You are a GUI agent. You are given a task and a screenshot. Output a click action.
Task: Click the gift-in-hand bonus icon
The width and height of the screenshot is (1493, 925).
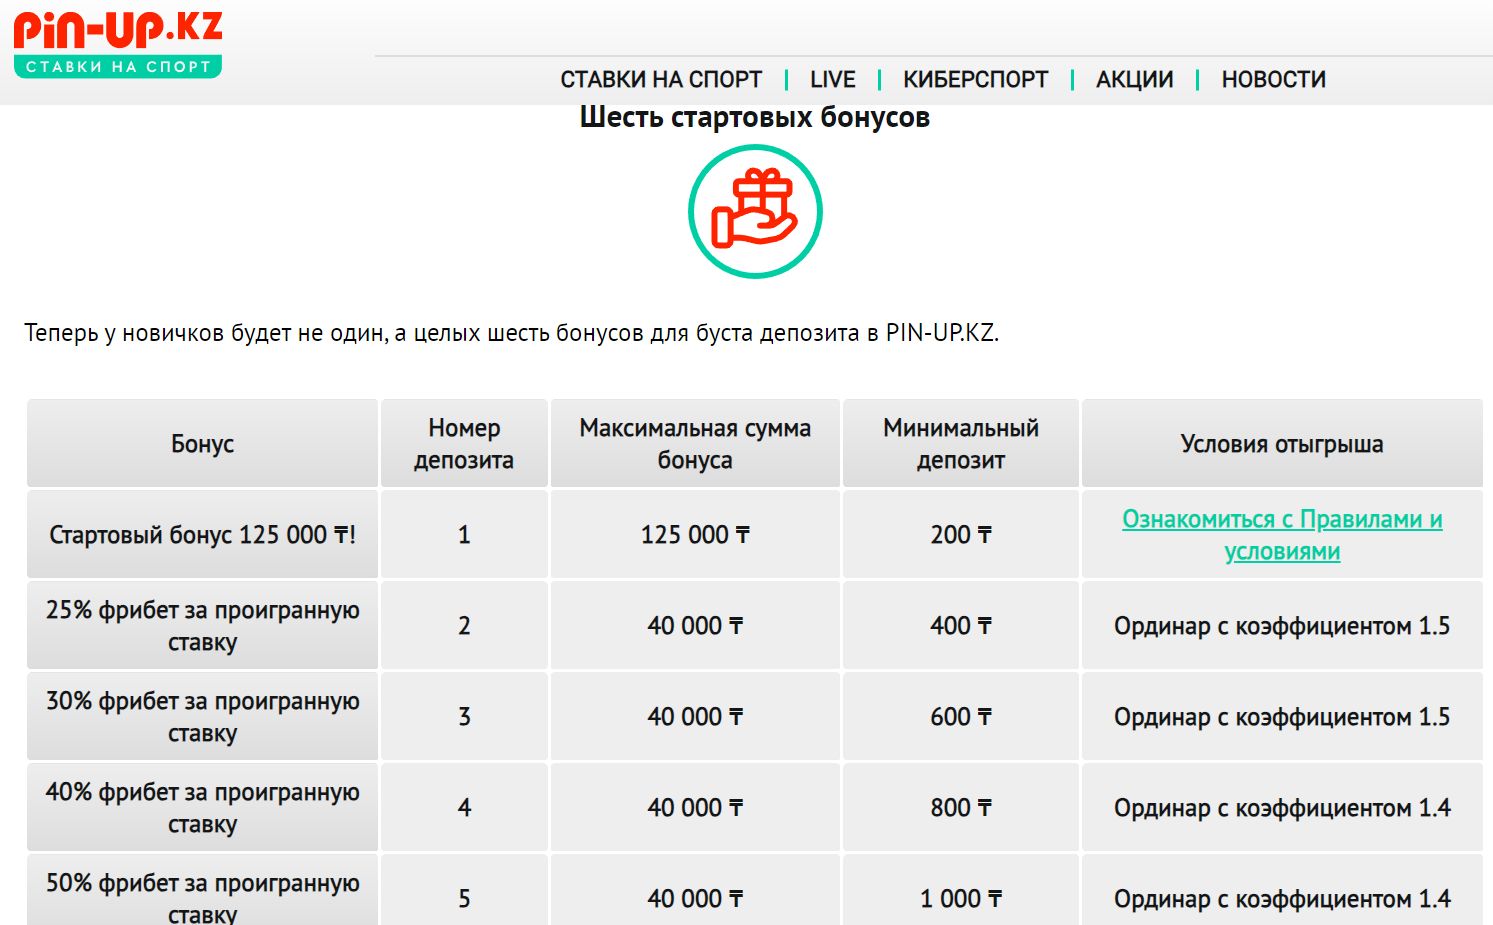click(755, 212)
